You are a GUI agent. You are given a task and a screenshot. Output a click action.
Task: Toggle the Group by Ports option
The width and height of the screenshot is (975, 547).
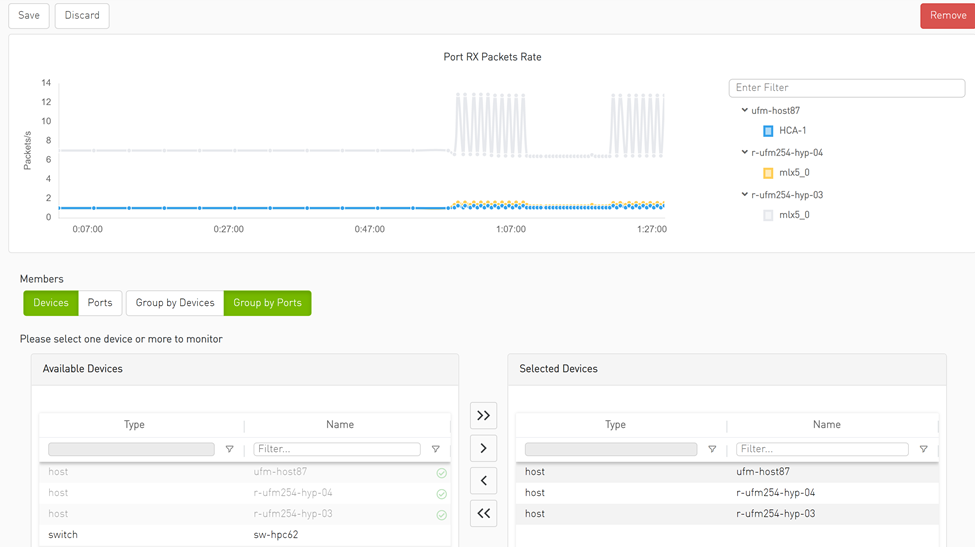pos(267,303)
